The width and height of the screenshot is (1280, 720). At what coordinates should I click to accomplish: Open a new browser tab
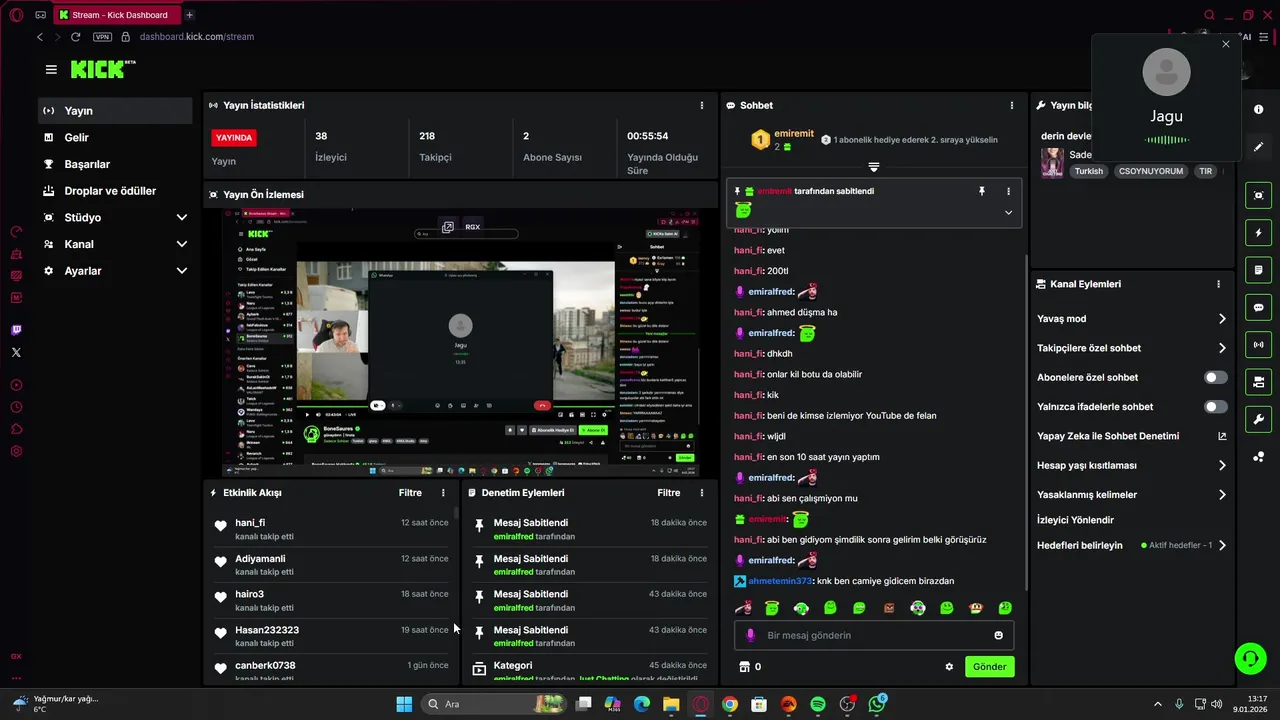pos(189,15)
